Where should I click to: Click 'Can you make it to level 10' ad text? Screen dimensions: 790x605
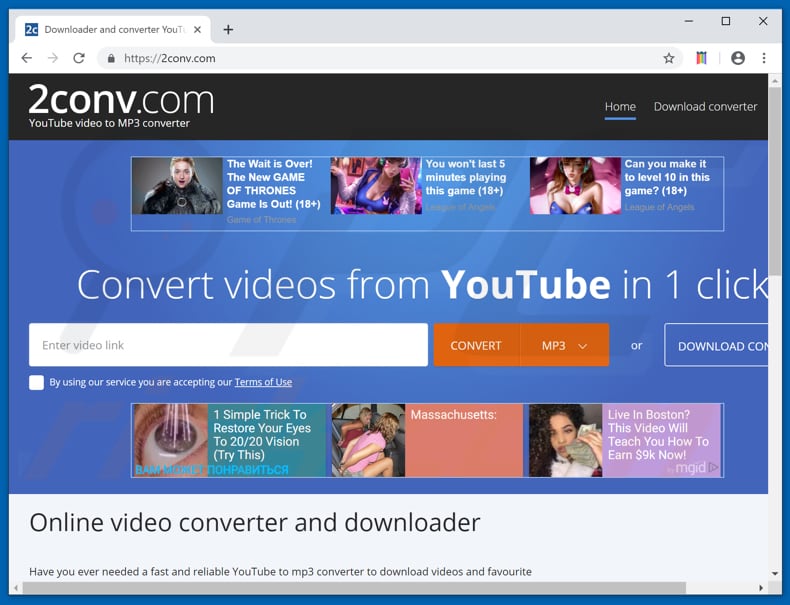point(667,177)
